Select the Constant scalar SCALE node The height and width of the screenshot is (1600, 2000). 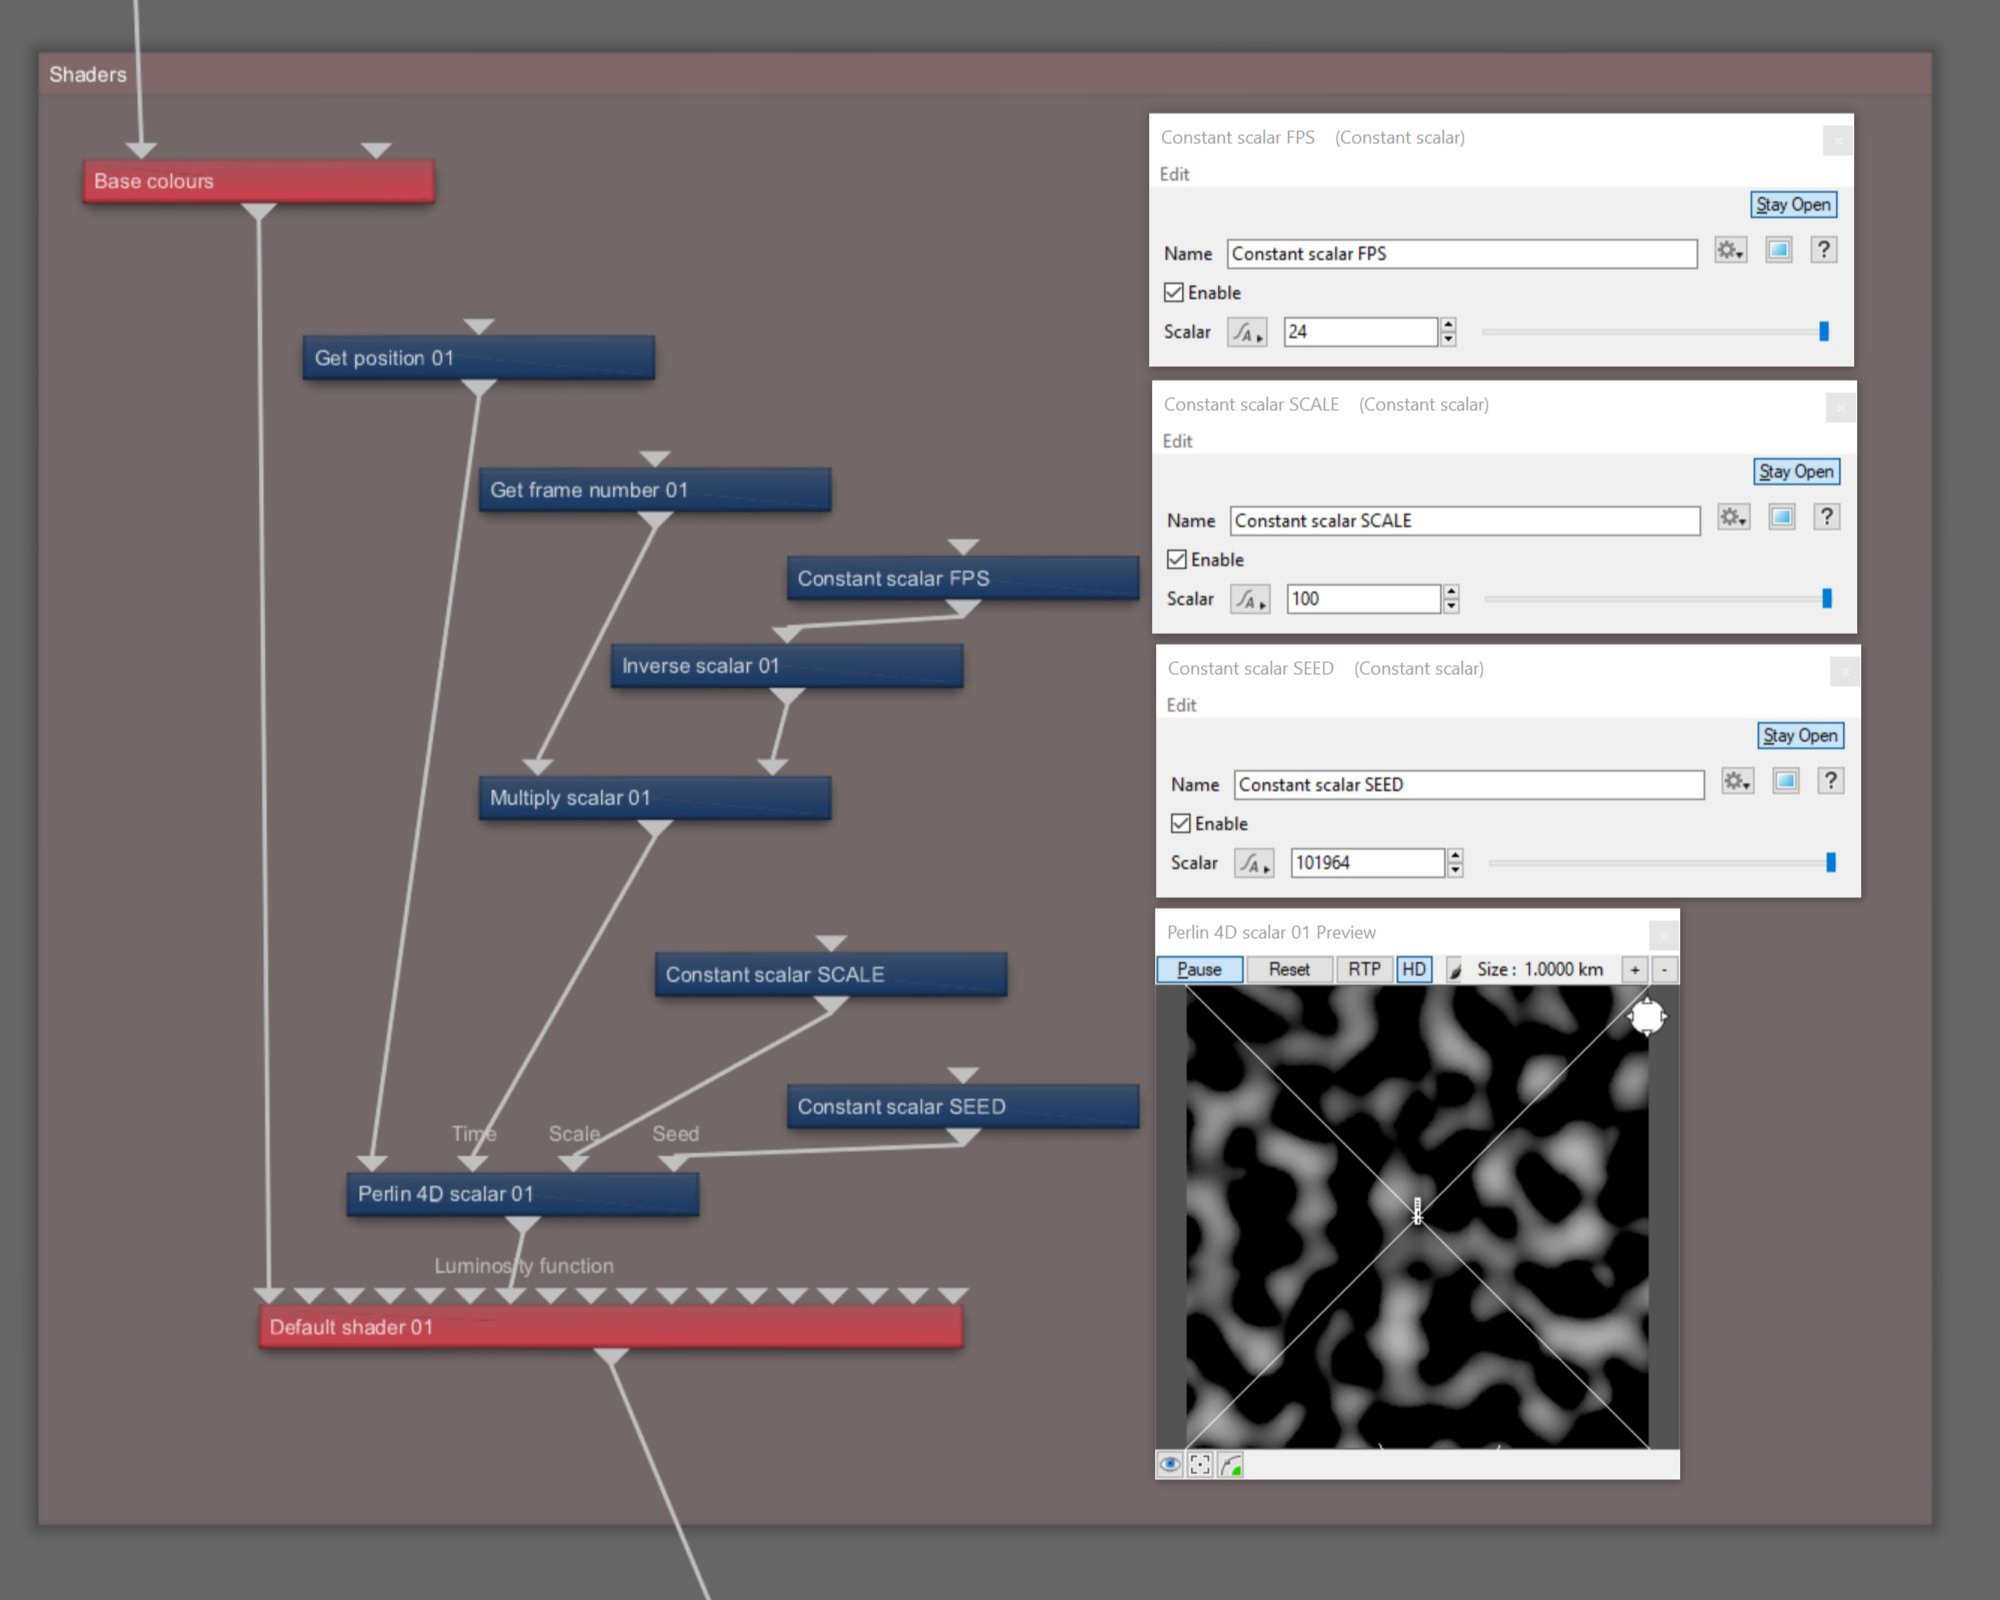coord(831,974)
